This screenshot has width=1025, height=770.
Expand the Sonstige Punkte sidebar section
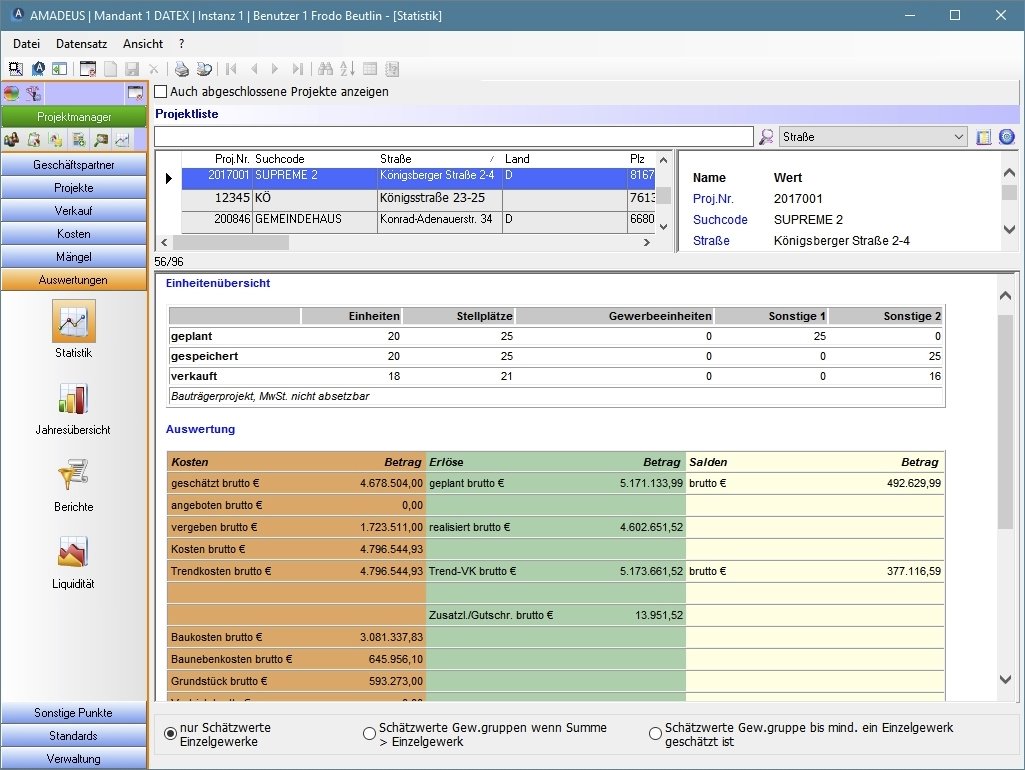tap(74, 713)
